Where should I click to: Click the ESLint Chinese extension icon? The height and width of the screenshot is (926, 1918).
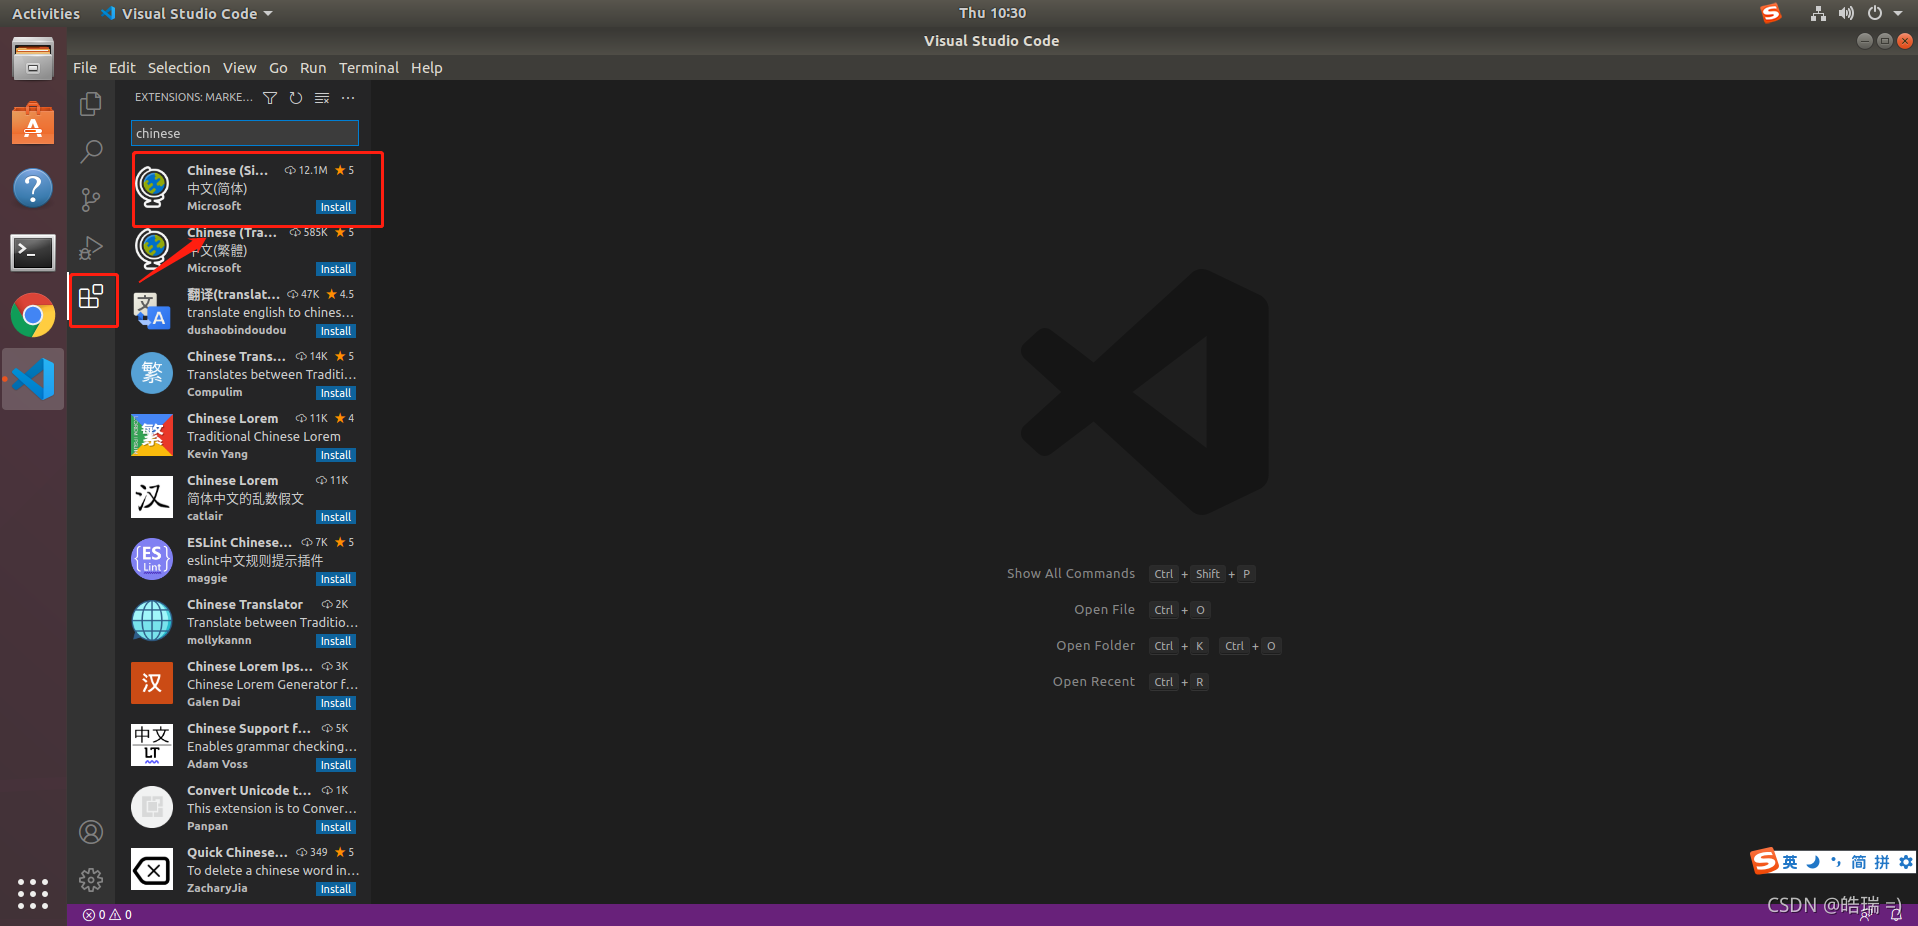click(x=152, y=559)
